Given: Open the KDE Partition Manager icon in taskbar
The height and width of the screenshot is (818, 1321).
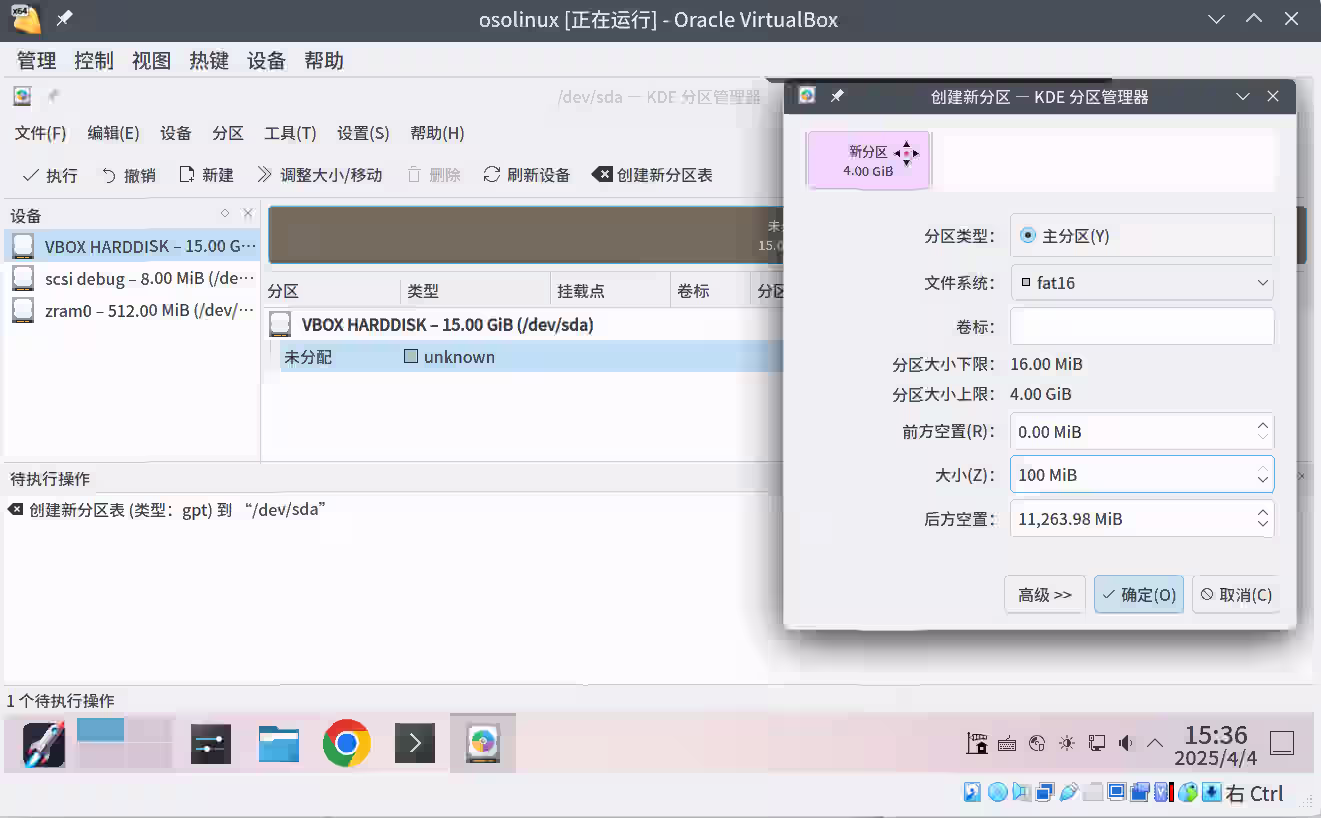Looking at the screenshot, I should (483, 743).
